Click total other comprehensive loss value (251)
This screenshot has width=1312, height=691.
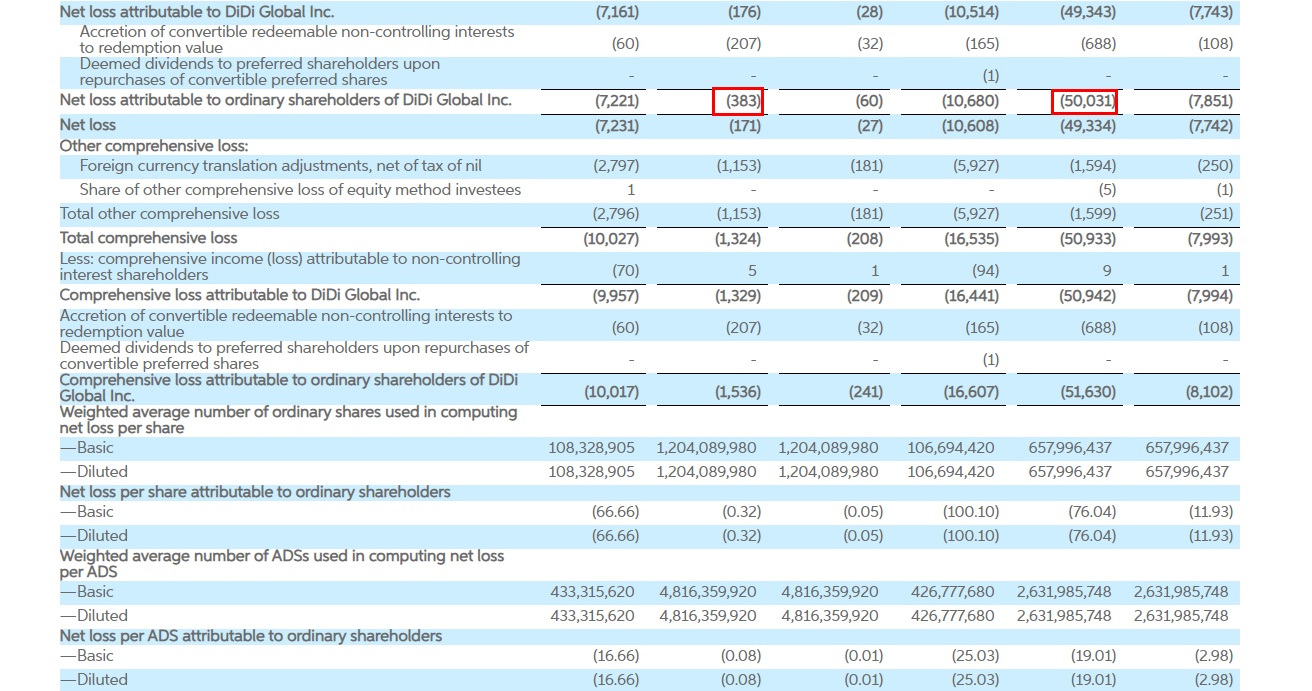pyautogui.click(x=1215, y=214)
